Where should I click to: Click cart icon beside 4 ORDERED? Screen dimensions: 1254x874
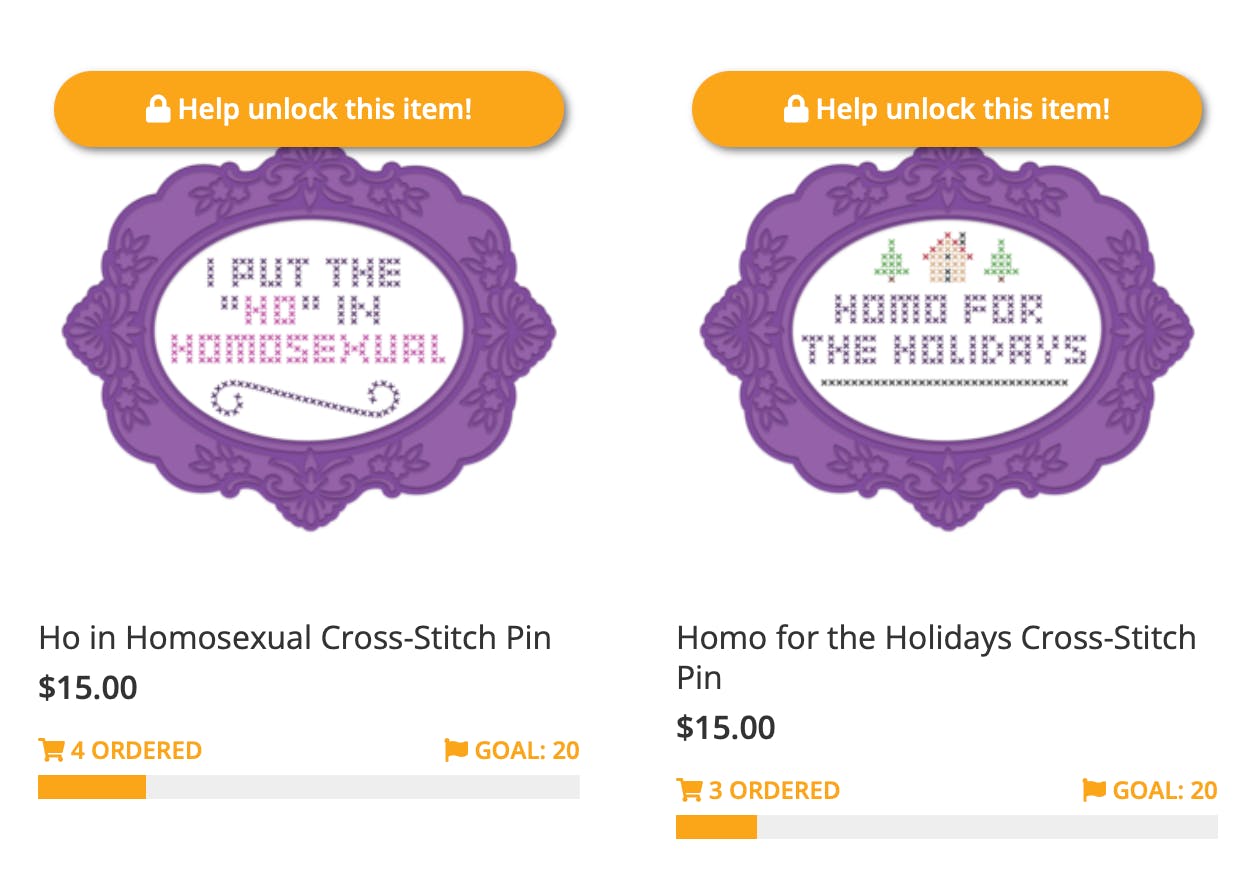[x=50, y=750]
